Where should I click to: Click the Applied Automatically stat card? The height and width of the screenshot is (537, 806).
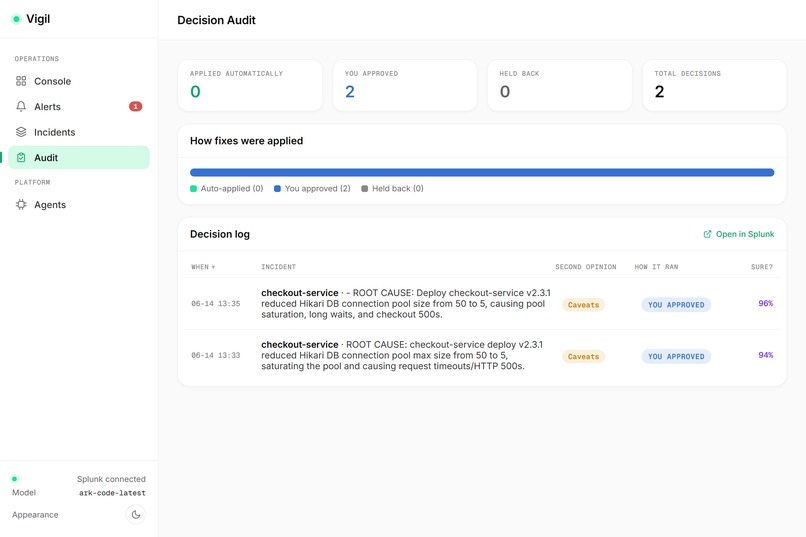click(250, 85)
